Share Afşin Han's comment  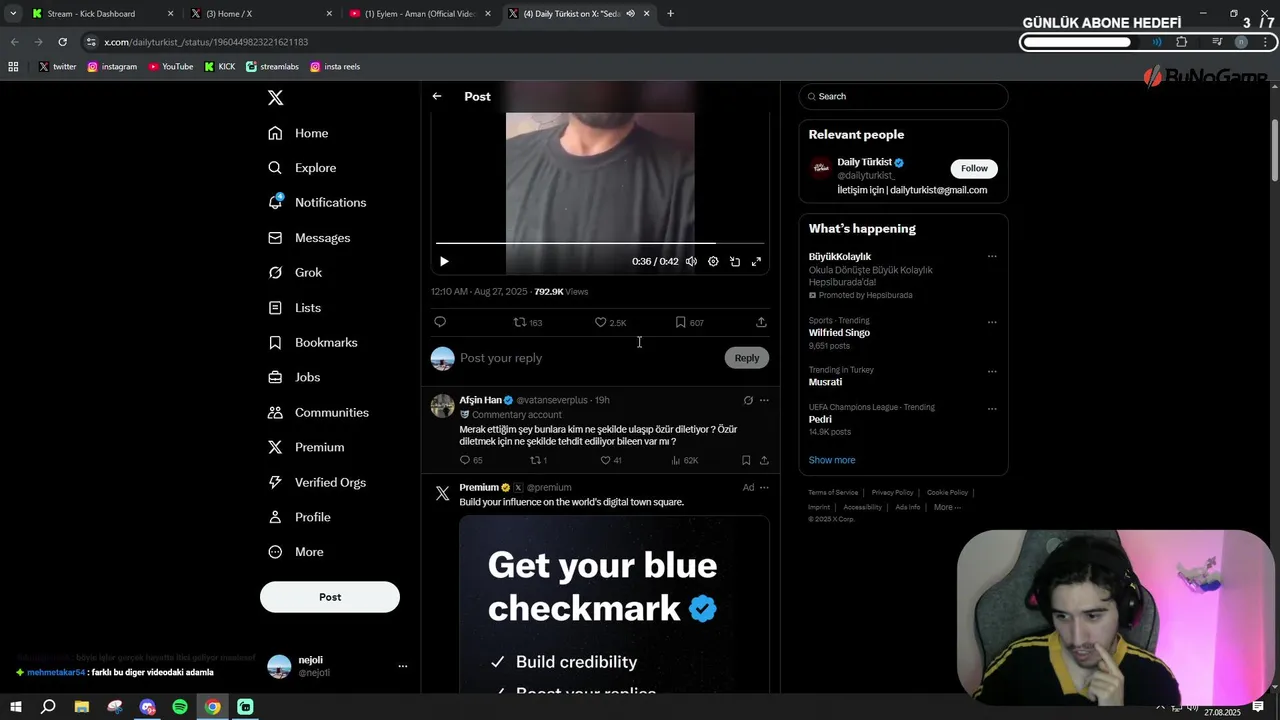point(764,460)
